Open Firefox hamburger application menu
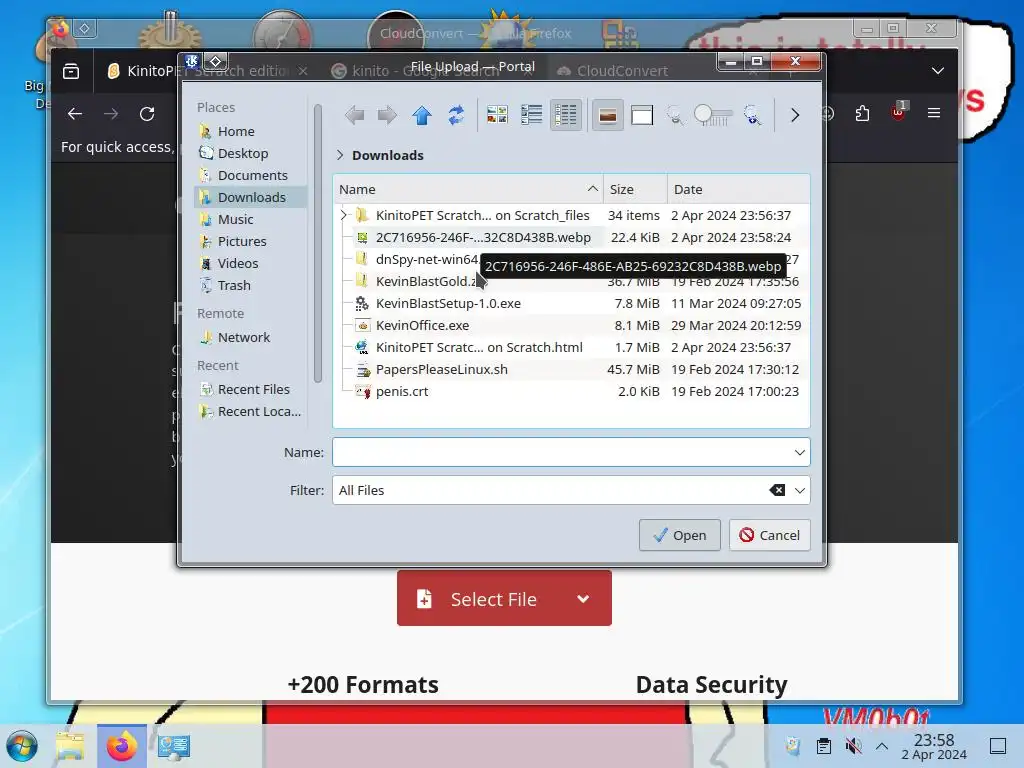1024x768 pixels. pyautogui.click(x=934, y=114)
